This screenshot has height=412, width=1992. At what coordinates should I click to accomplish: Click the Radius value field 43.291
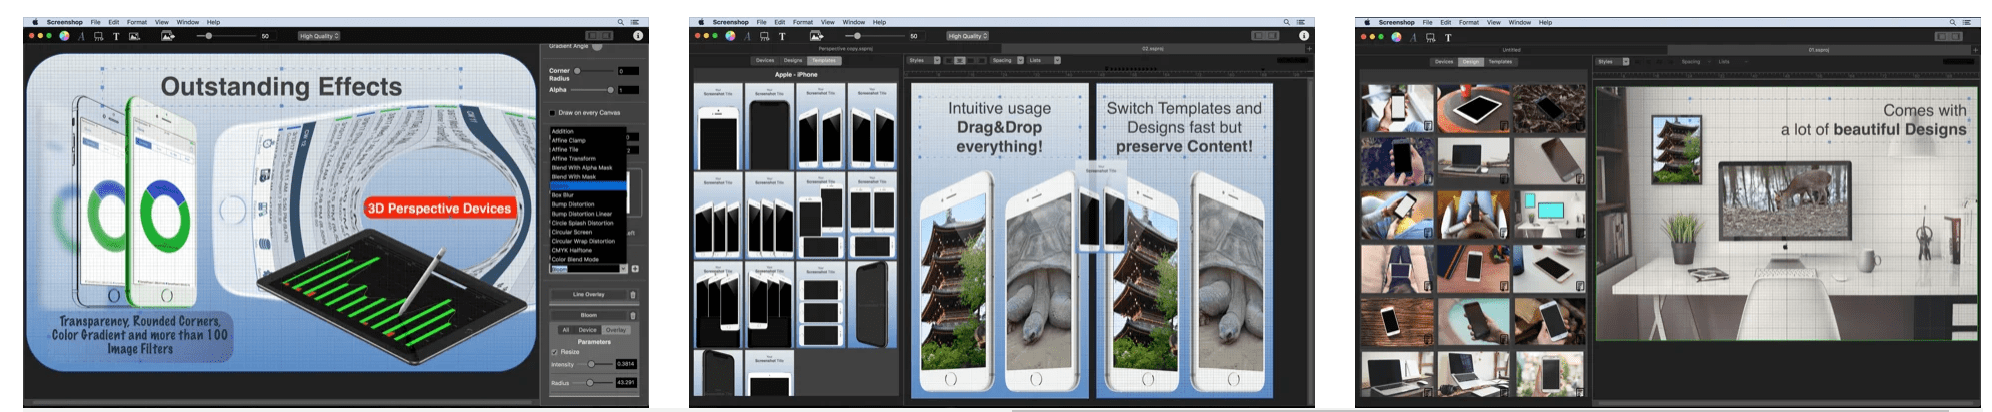click(626, 383)
